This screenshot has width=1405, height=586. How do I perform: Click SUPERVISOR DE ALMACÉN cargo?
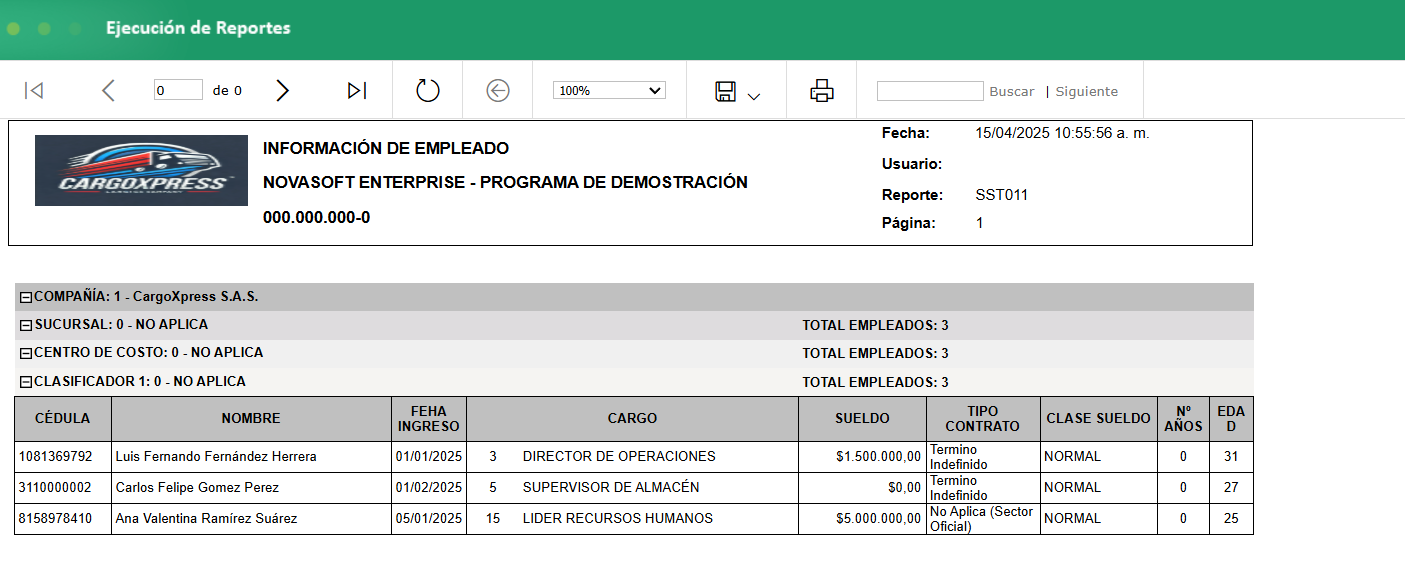tap(611, 487)
